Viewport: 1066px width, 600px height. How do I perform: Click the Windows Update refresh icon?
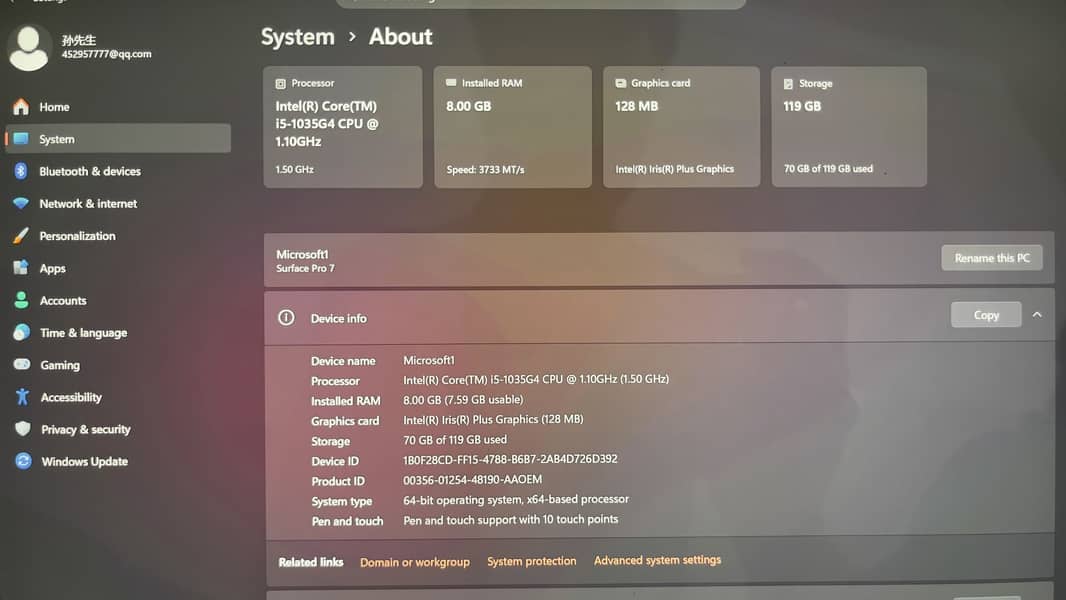pyautogui.click(x=23, y=461)
